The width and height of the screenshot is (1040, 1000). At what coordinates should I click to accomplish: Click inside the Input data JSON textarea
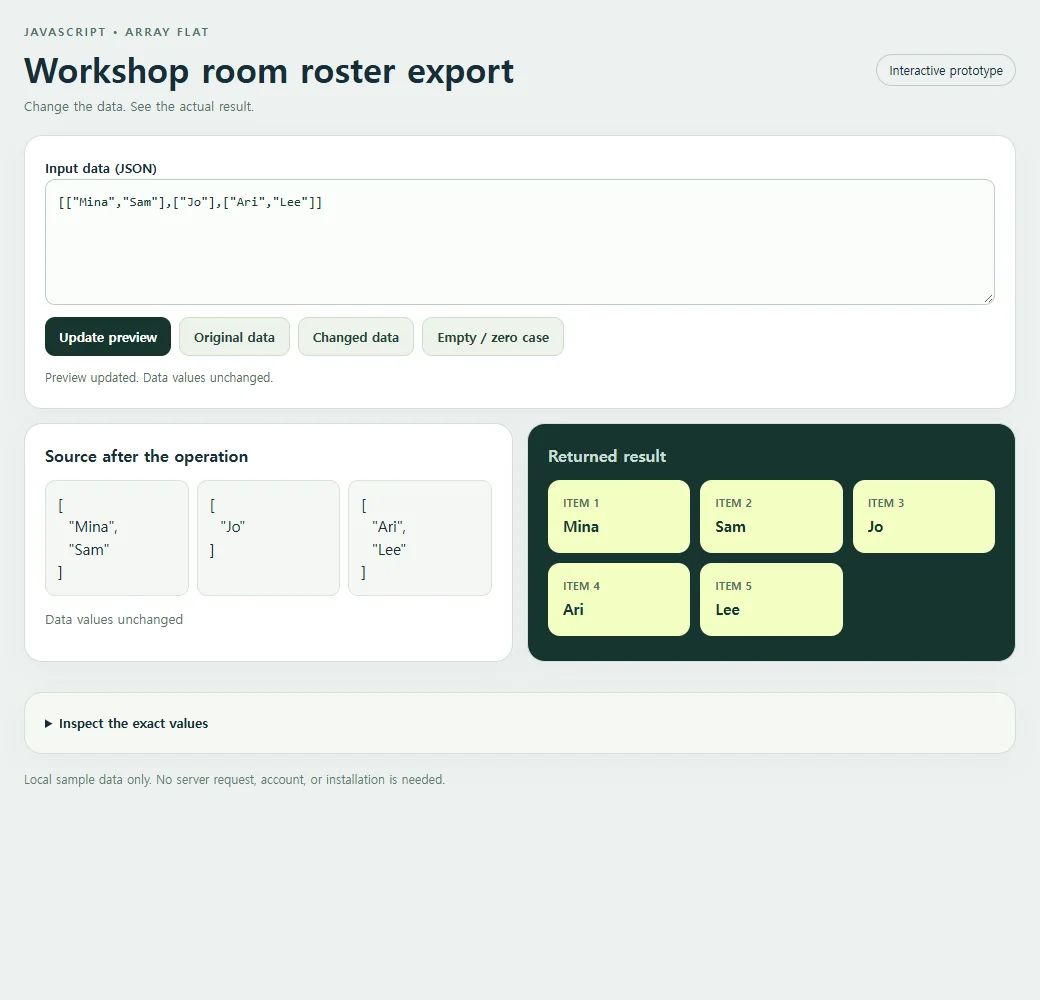pos(519,242)
